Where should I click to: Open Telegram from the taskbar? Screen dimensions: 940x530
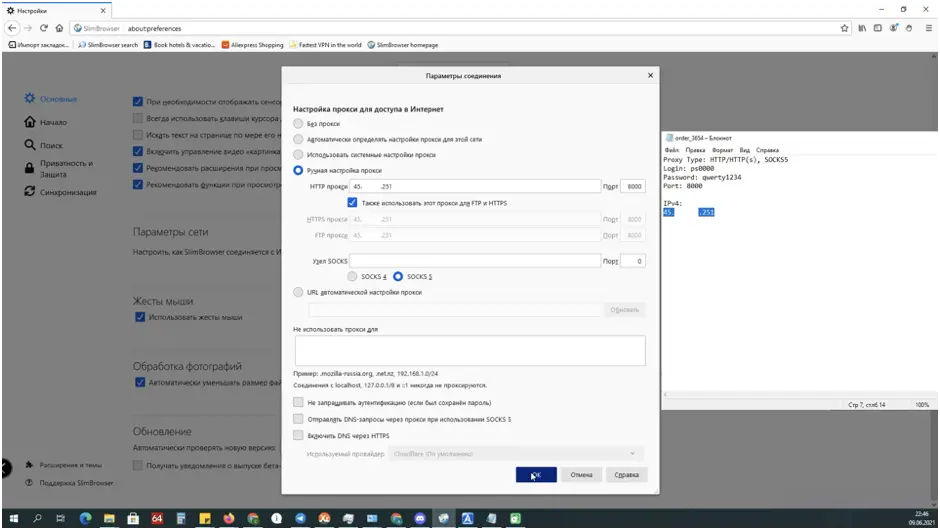pos(300,519)
